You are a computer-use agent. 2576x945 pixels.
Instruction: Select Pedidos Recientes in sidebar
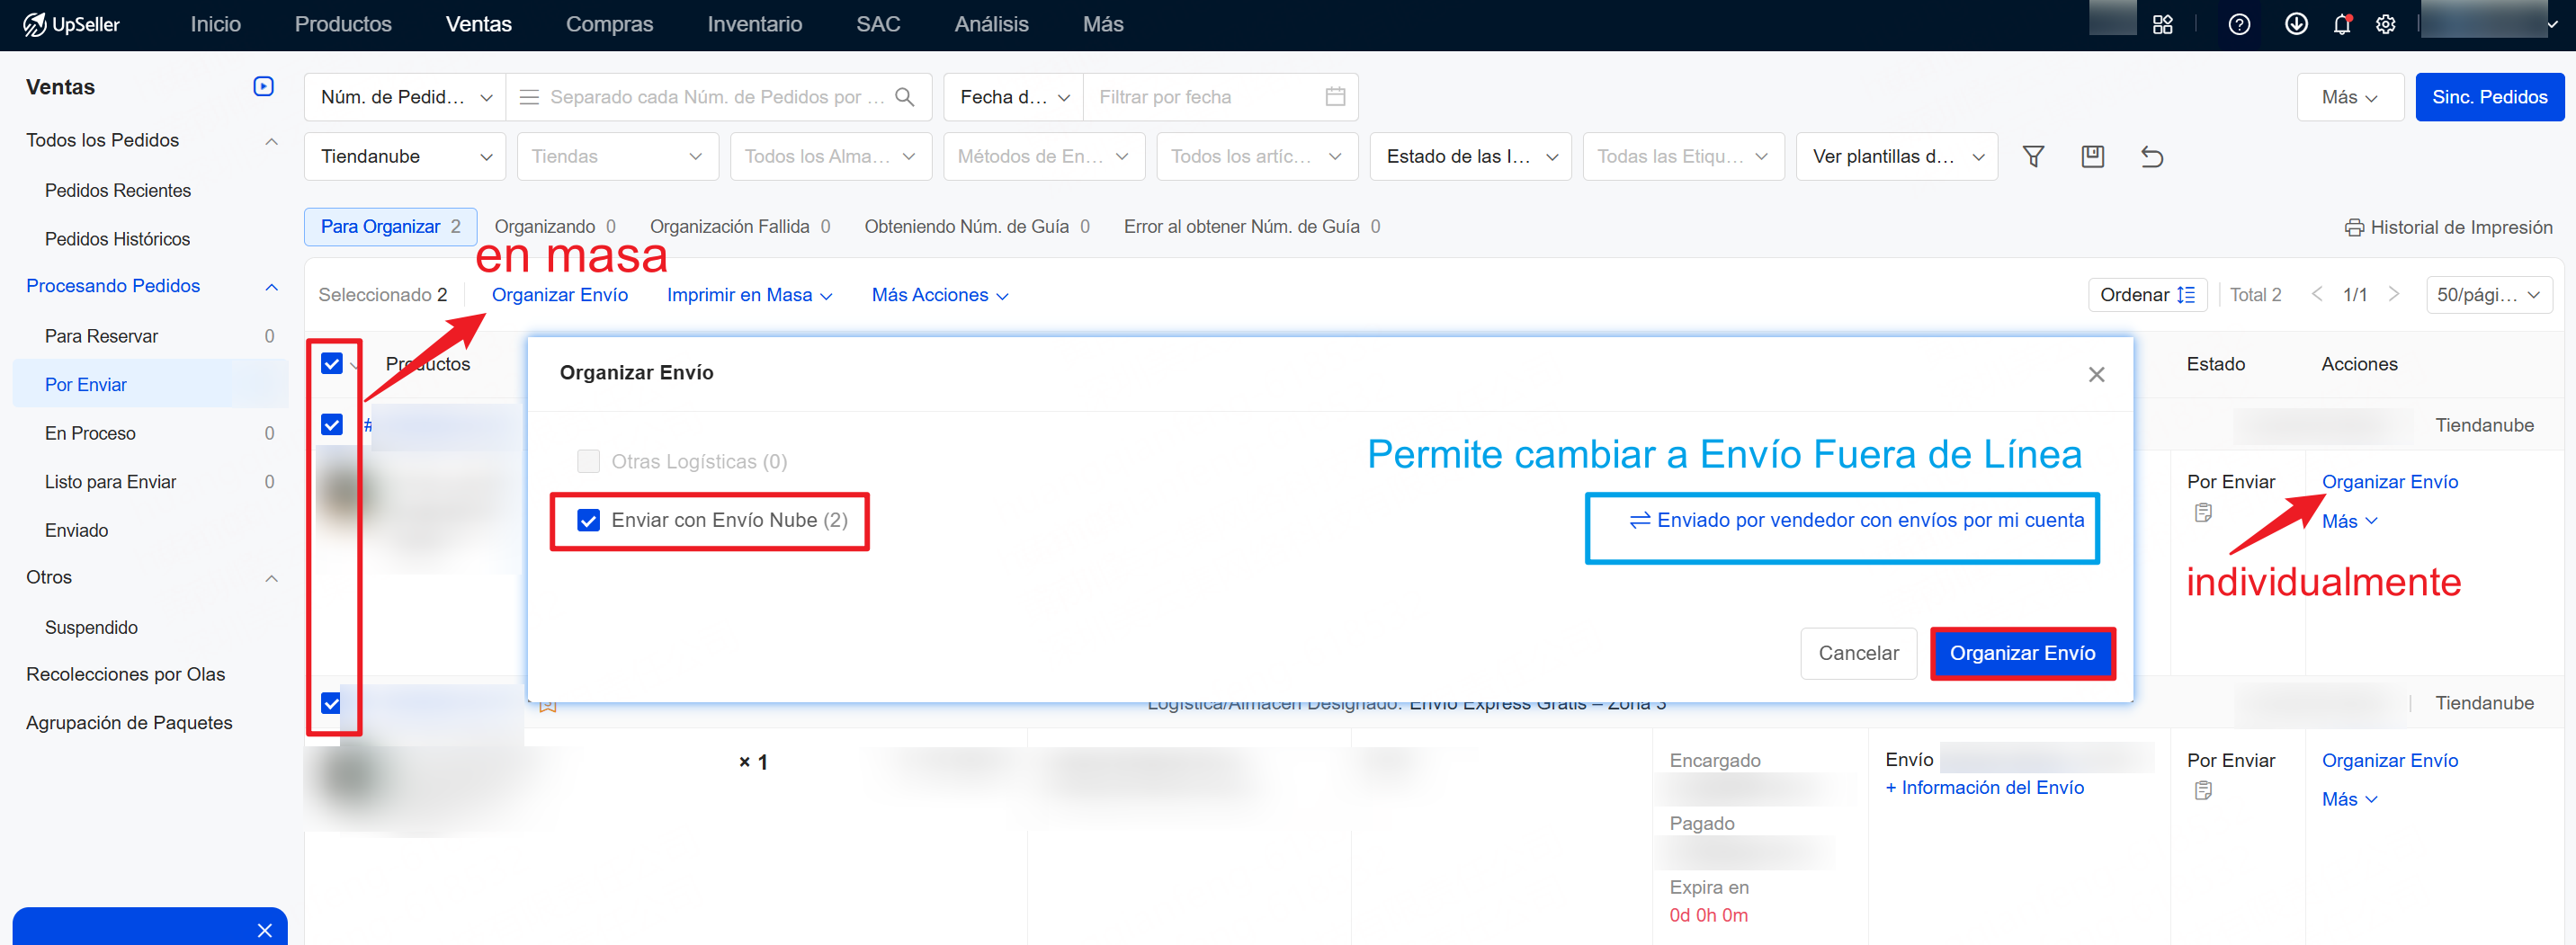118,191
